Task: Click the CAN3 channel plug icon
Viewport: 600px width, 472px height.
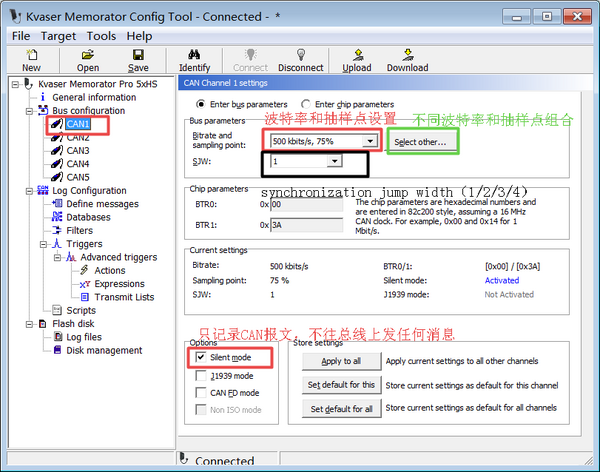Action: 57,150
